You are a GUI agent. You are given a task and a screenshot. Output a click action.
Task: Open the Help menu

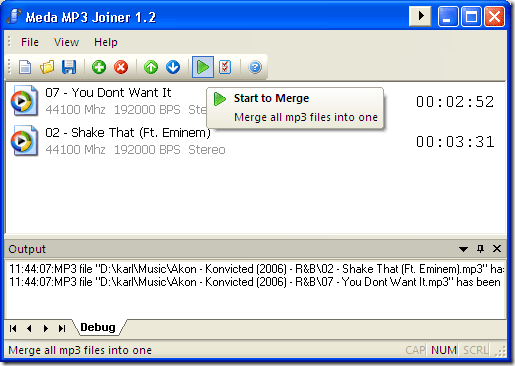click(x=106, y=42)
